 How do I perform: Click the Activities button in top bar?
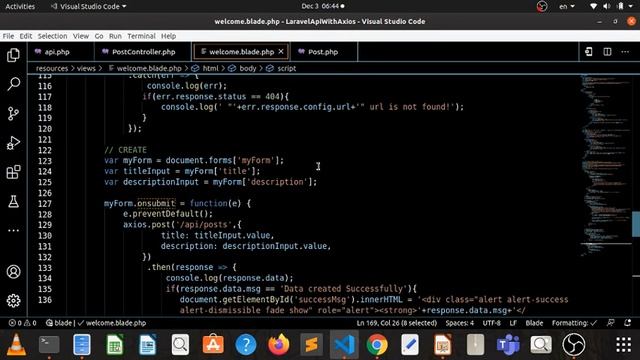click(x=20, y=6)
